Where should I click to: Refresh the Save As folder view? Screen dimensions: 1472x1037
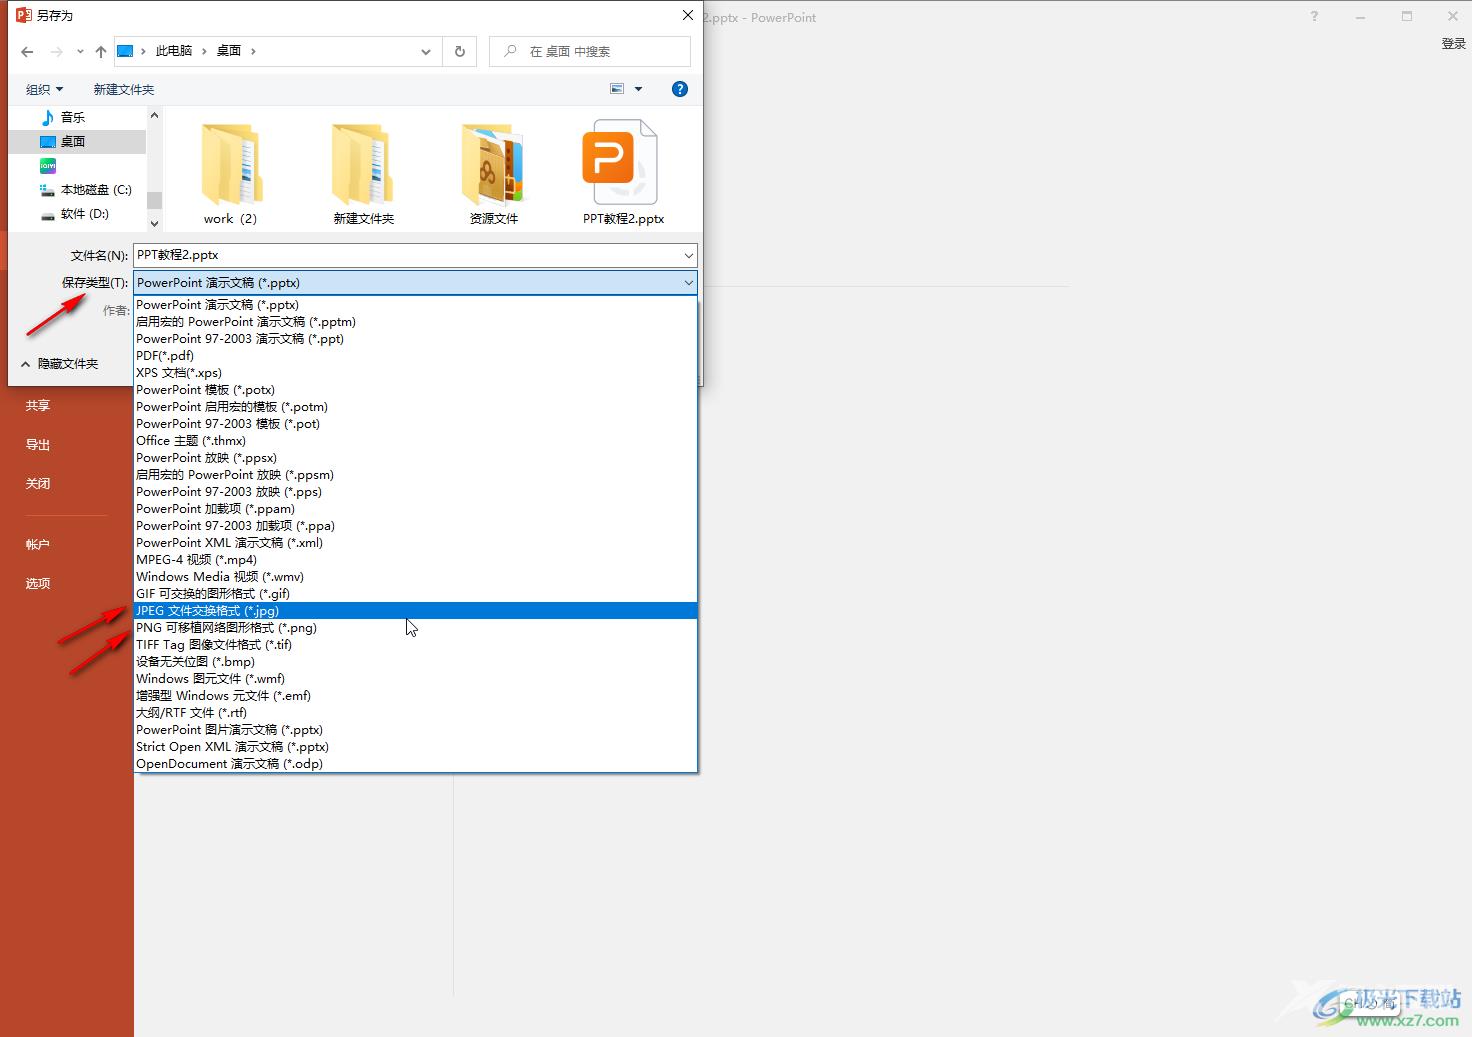click(460, 51)
